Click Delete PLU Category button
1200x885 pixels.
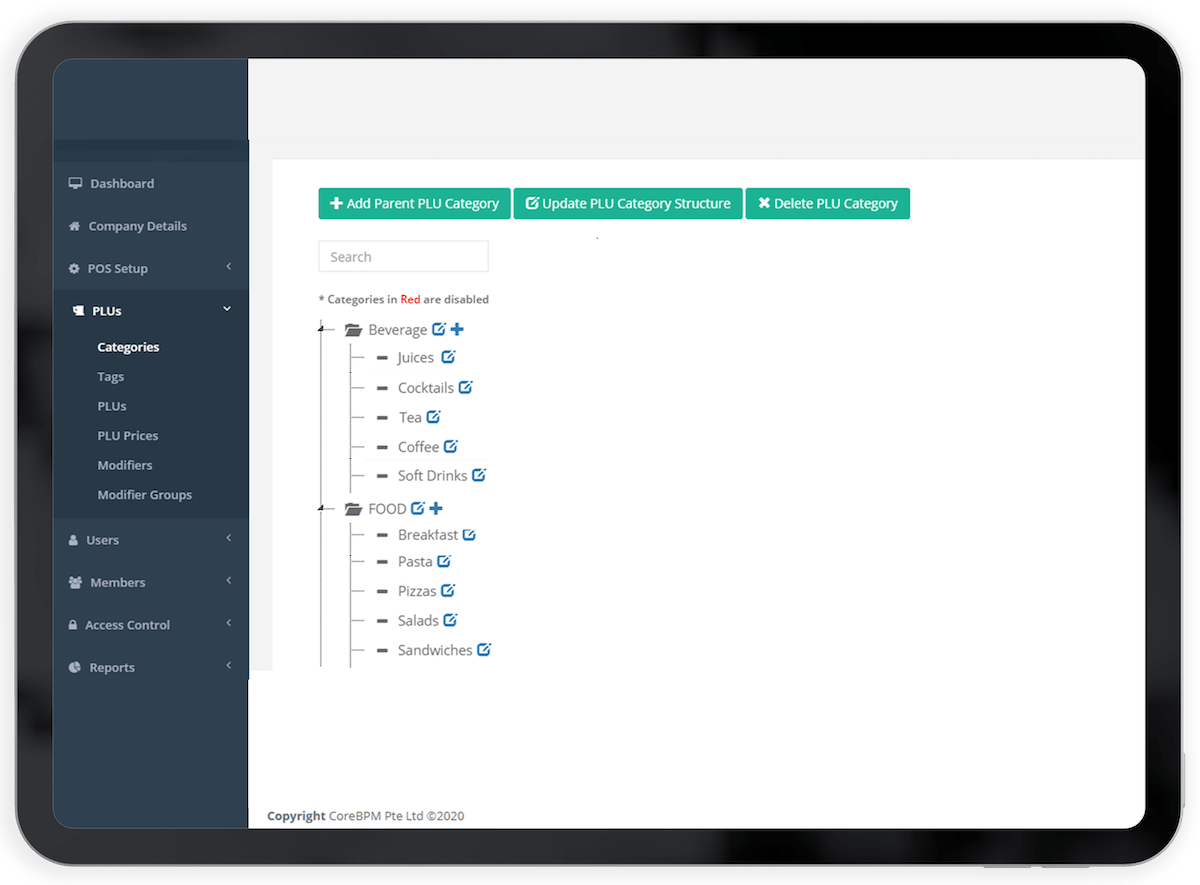(x=828, y=203)
